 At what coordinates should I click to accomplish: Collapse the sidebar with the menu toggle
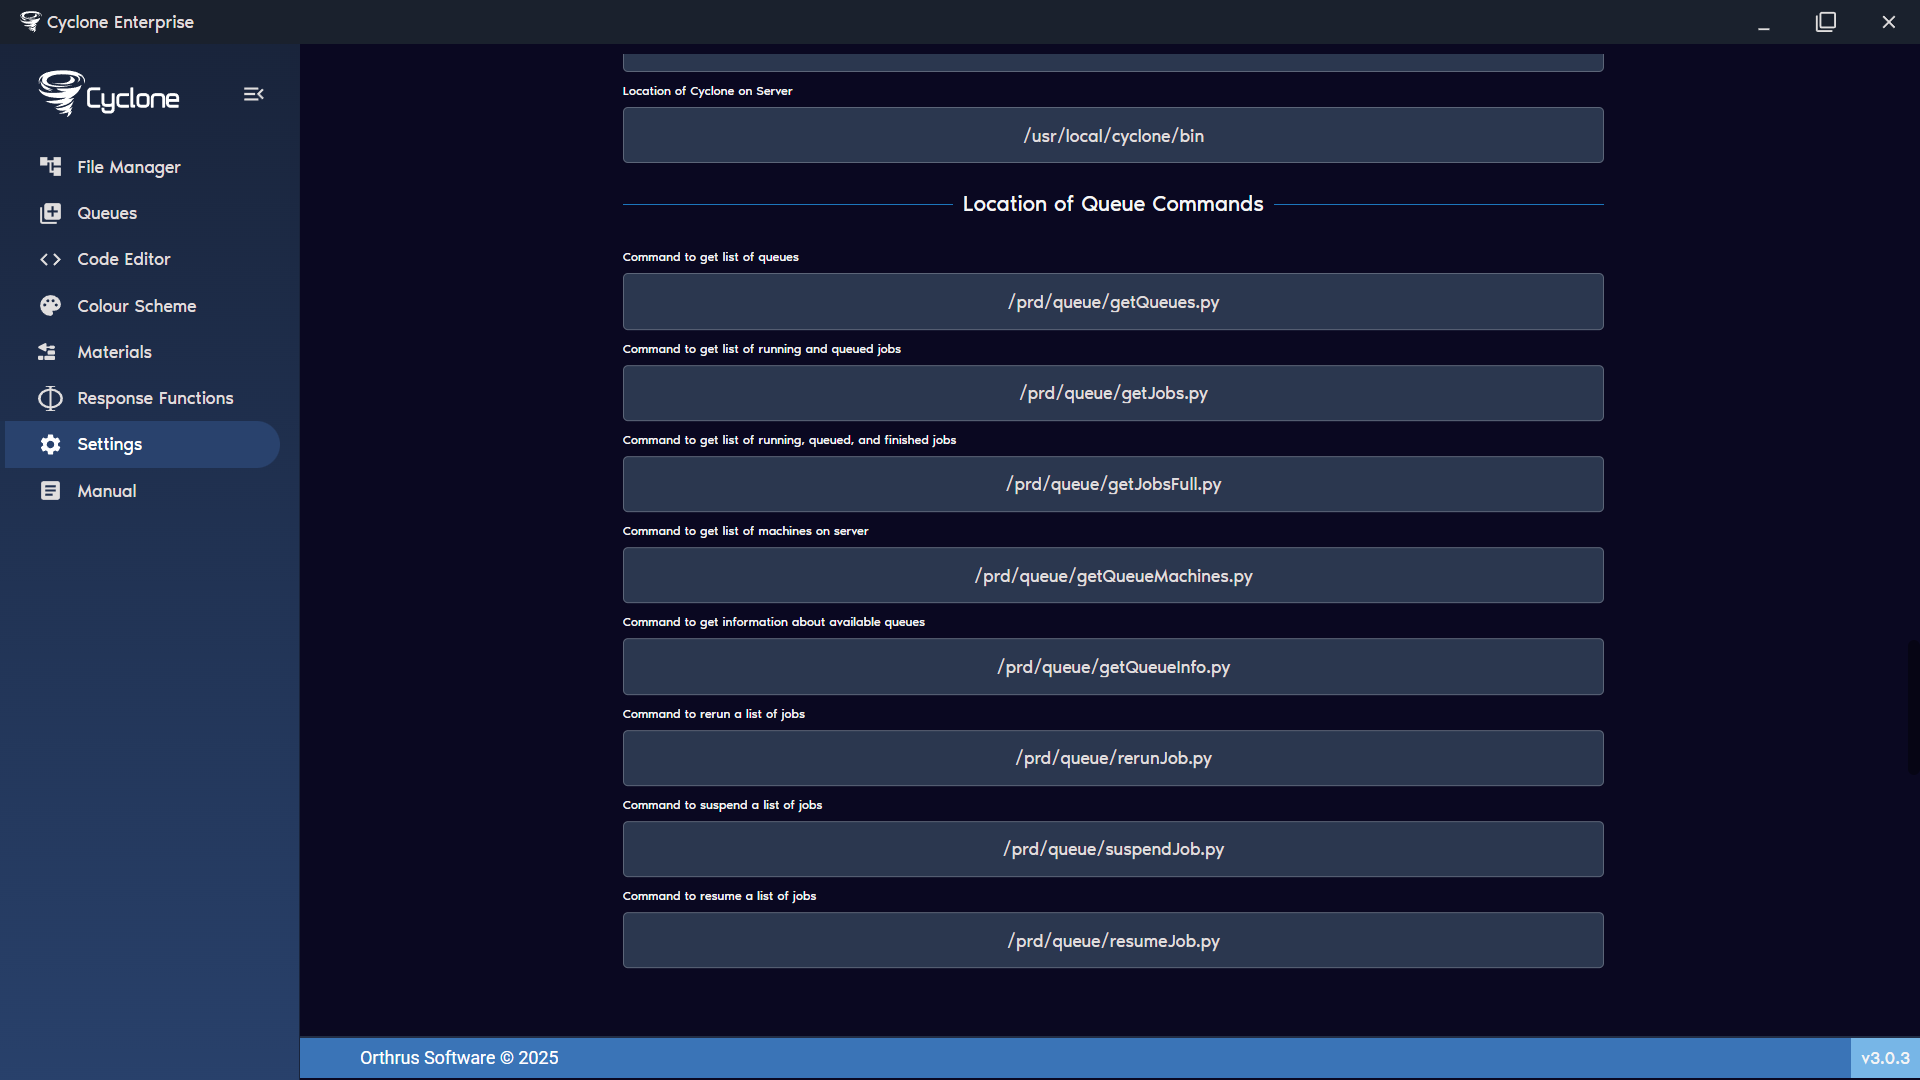pos(253,94)
